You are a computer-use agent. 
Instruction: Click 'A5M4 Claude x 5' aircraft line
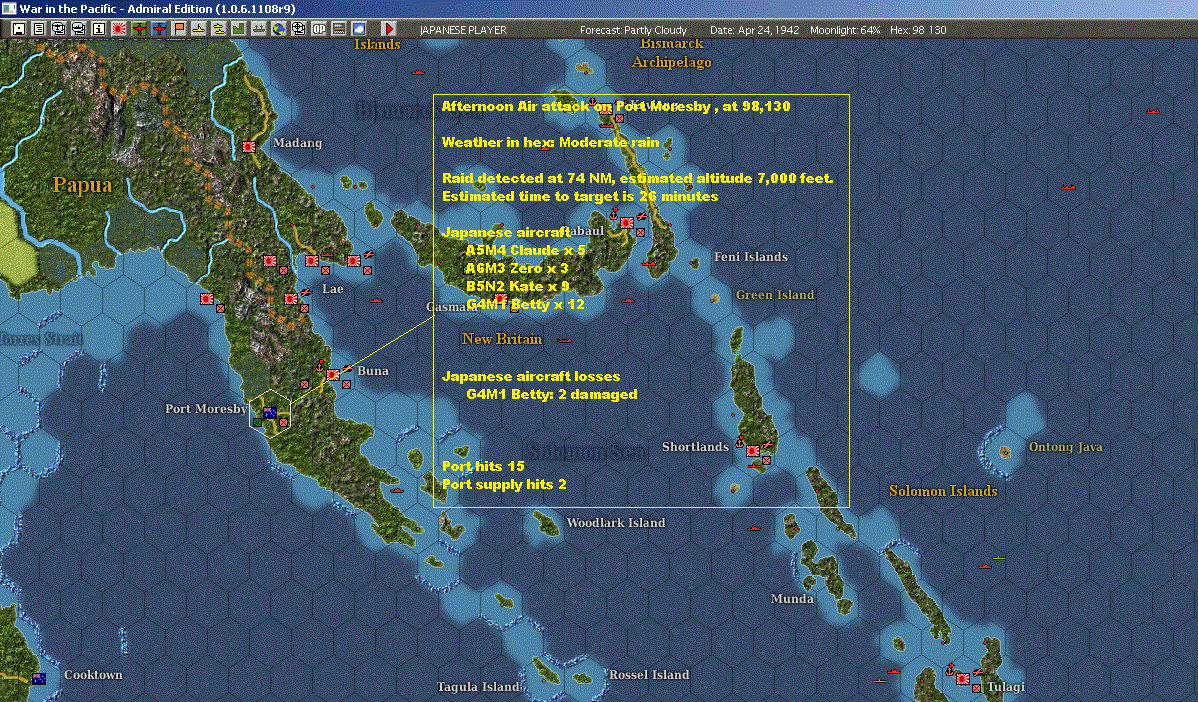pos(525,251)
